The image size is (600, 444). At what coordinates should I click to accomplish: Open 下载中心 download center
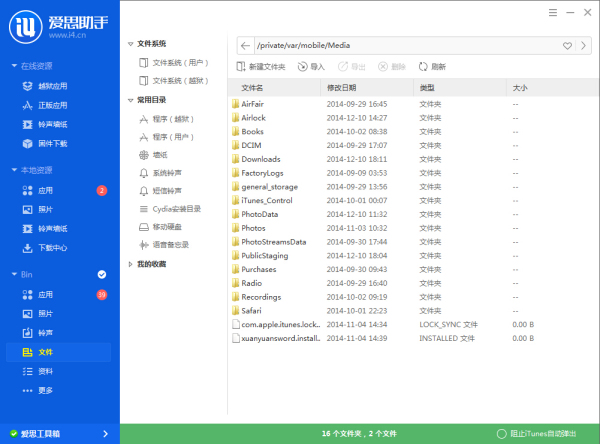pos(52,248)
